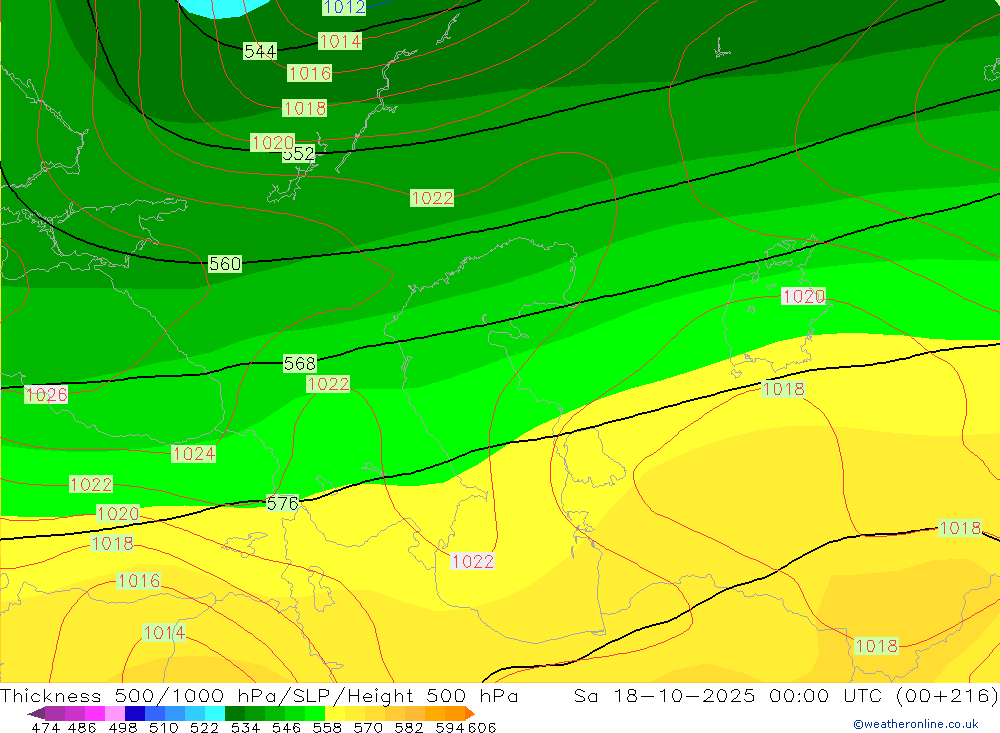Pick the darkest green legend swatch
1000x733 pixels.
point(235,713)
